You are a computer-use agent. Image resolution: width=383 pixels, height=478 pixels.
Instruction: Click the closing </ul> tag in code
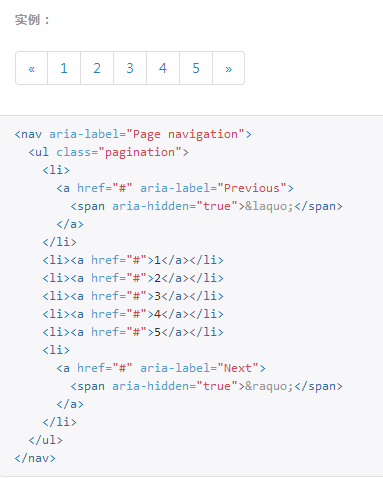click(45, 440)
